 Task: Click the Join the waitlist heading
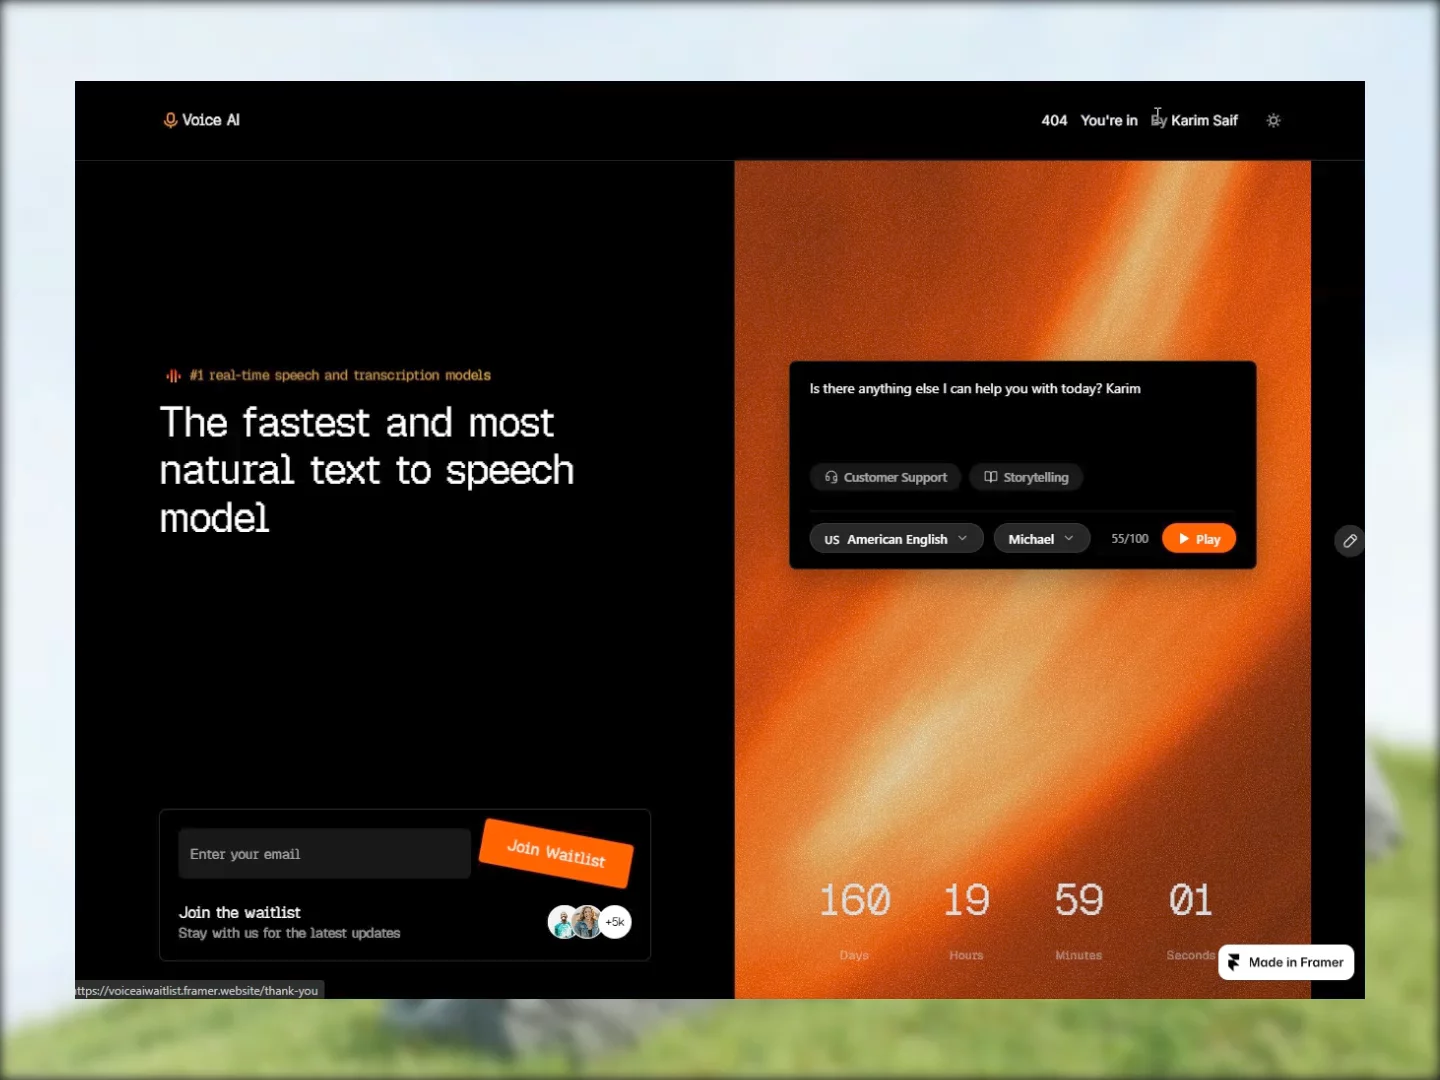click(240, 912)
